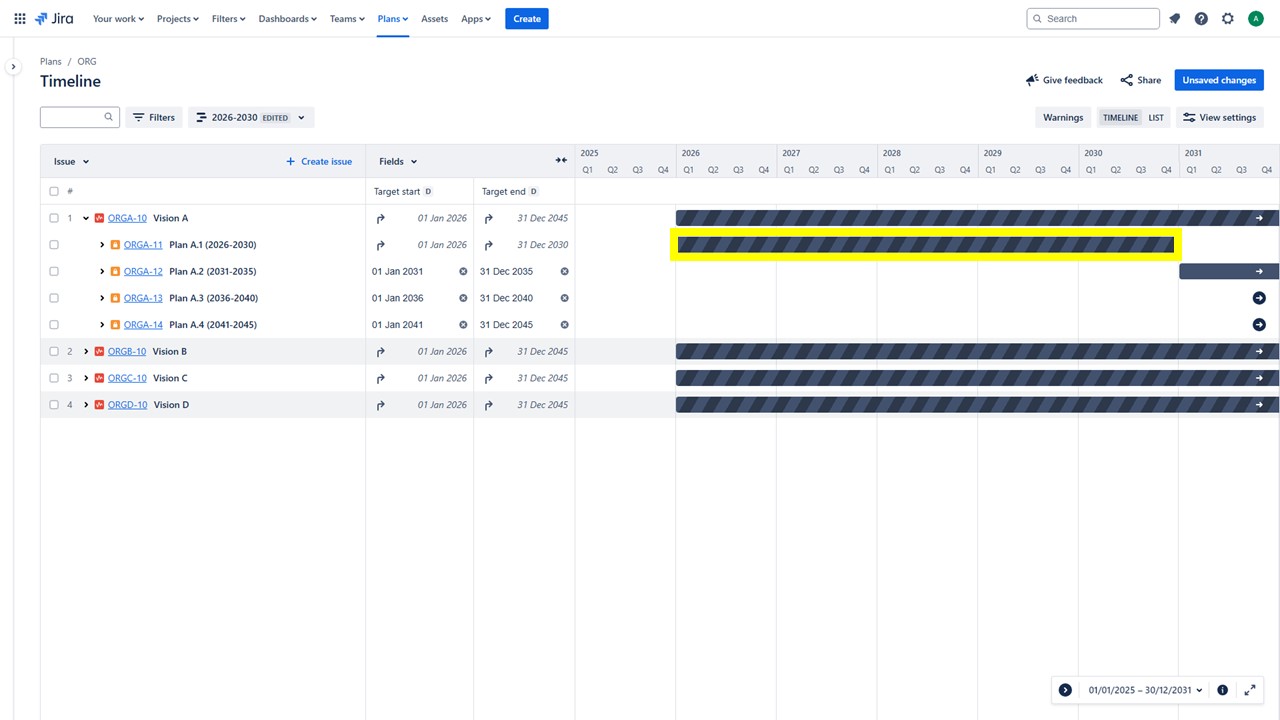Jump to ORGA-14 bar off-screen arrow
Image resolution: width=1280 pixels, height=720 pixels.
coord(1259,325)
